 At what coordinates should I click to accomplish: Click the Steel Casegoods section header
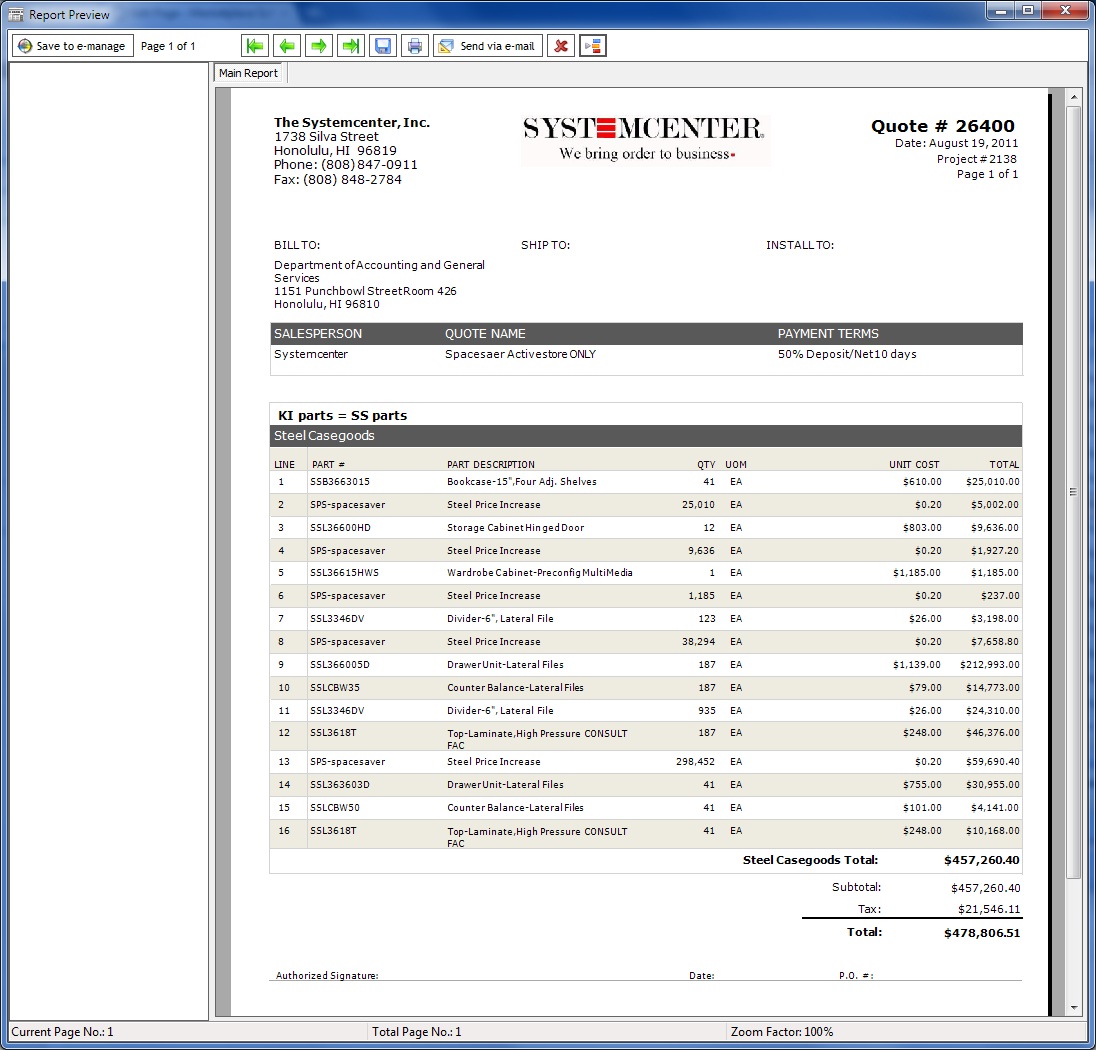[646, 436]
